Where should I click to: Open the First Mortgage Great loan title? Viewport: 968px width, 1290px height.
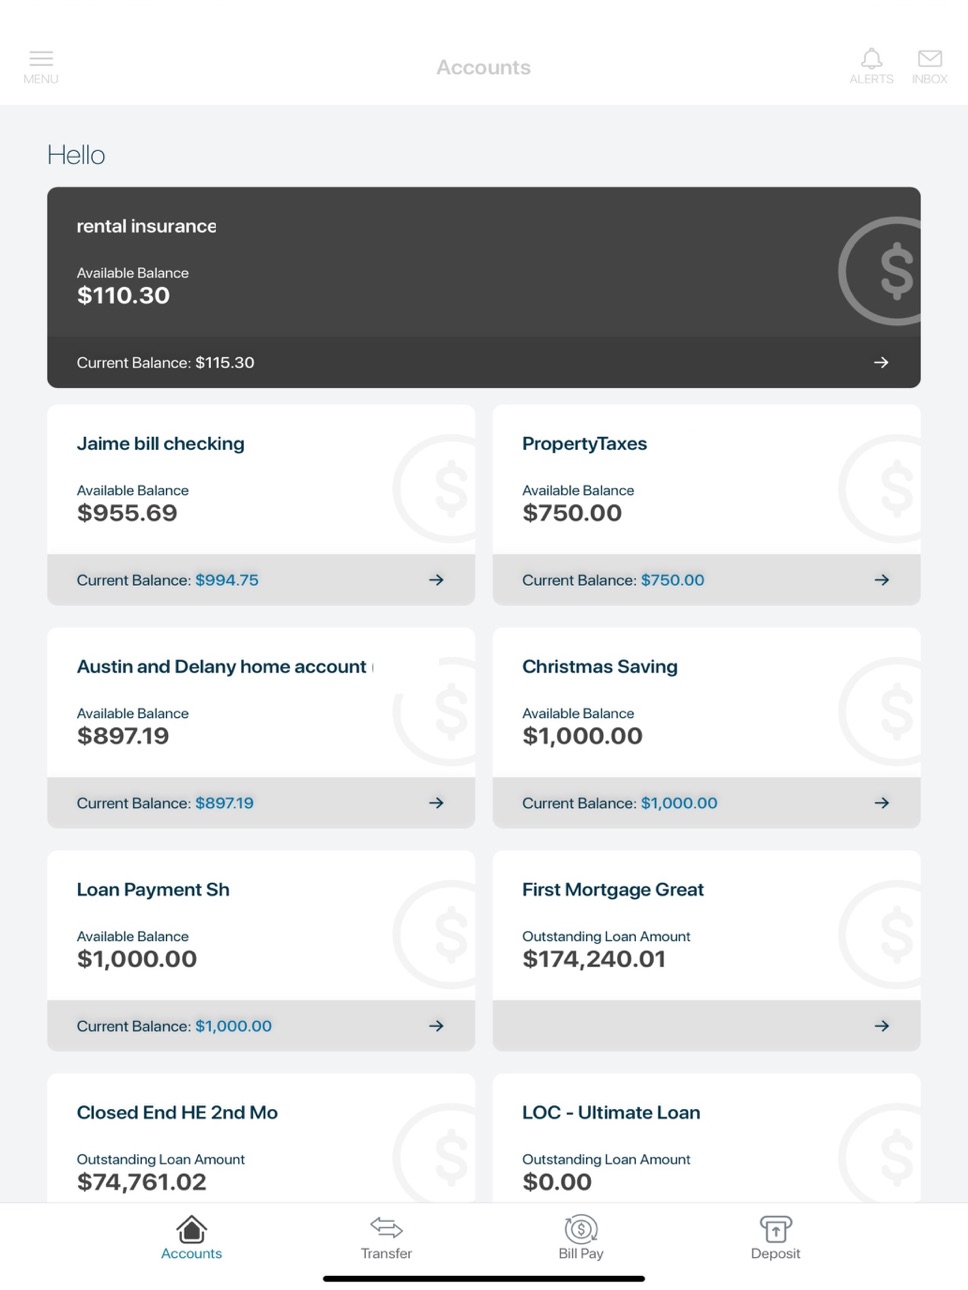612,890
